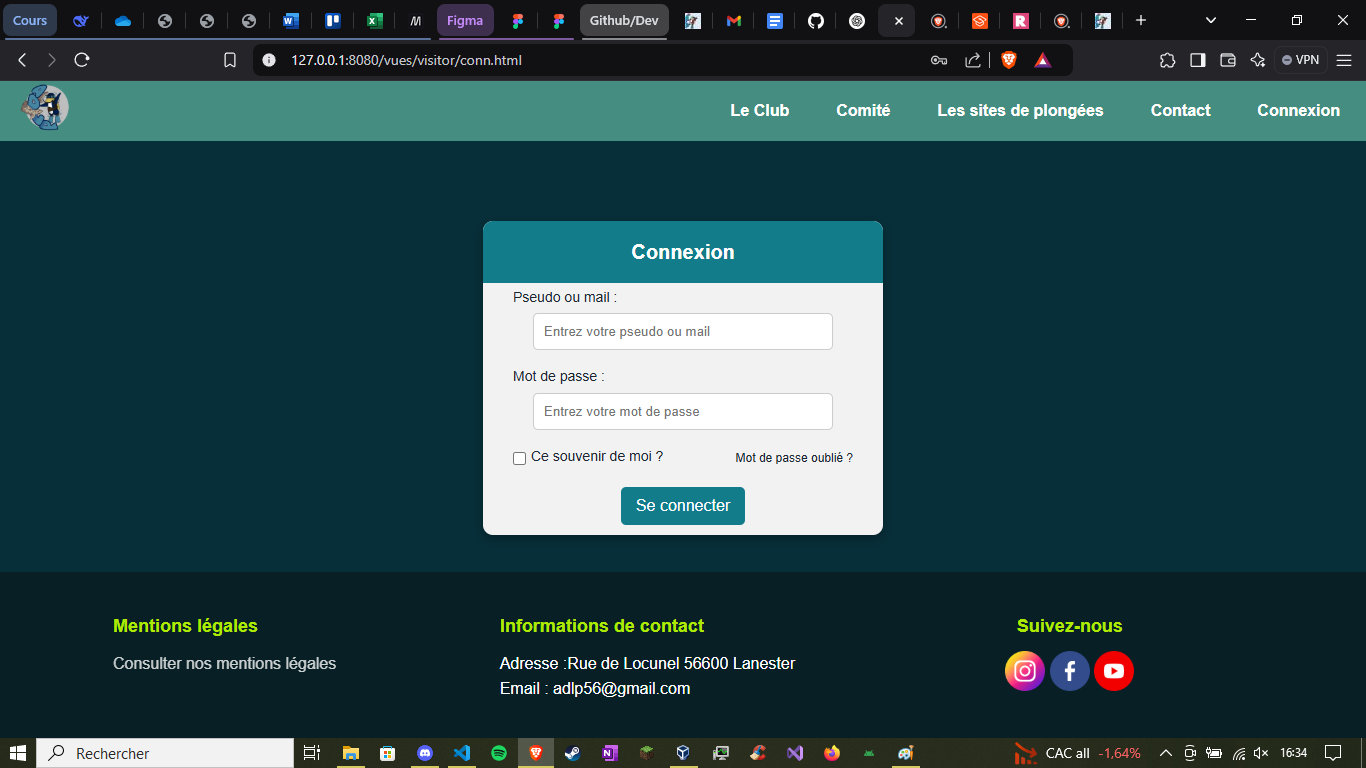Click the Facebook icon under Suivez-nous
The width and height of the screenshot is (1366, 768).
click(1069, 671)
